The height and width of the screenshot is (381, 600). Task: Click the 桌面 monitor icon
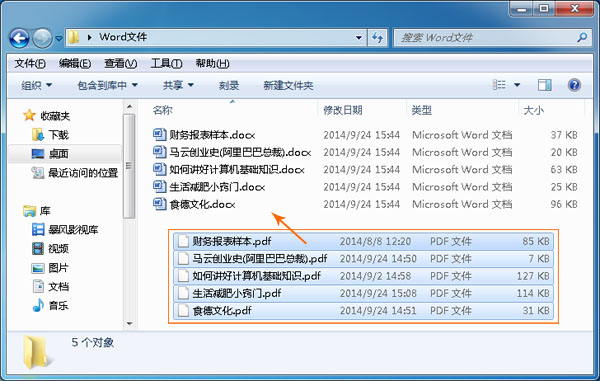coord(38,154)
